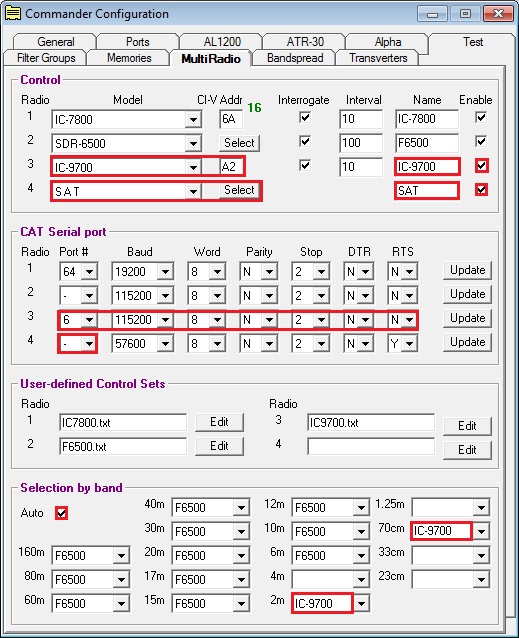Expand radio 1 Port # dropdown showing 64
This screenshot has width=519, height=638.
coord(89,271)
